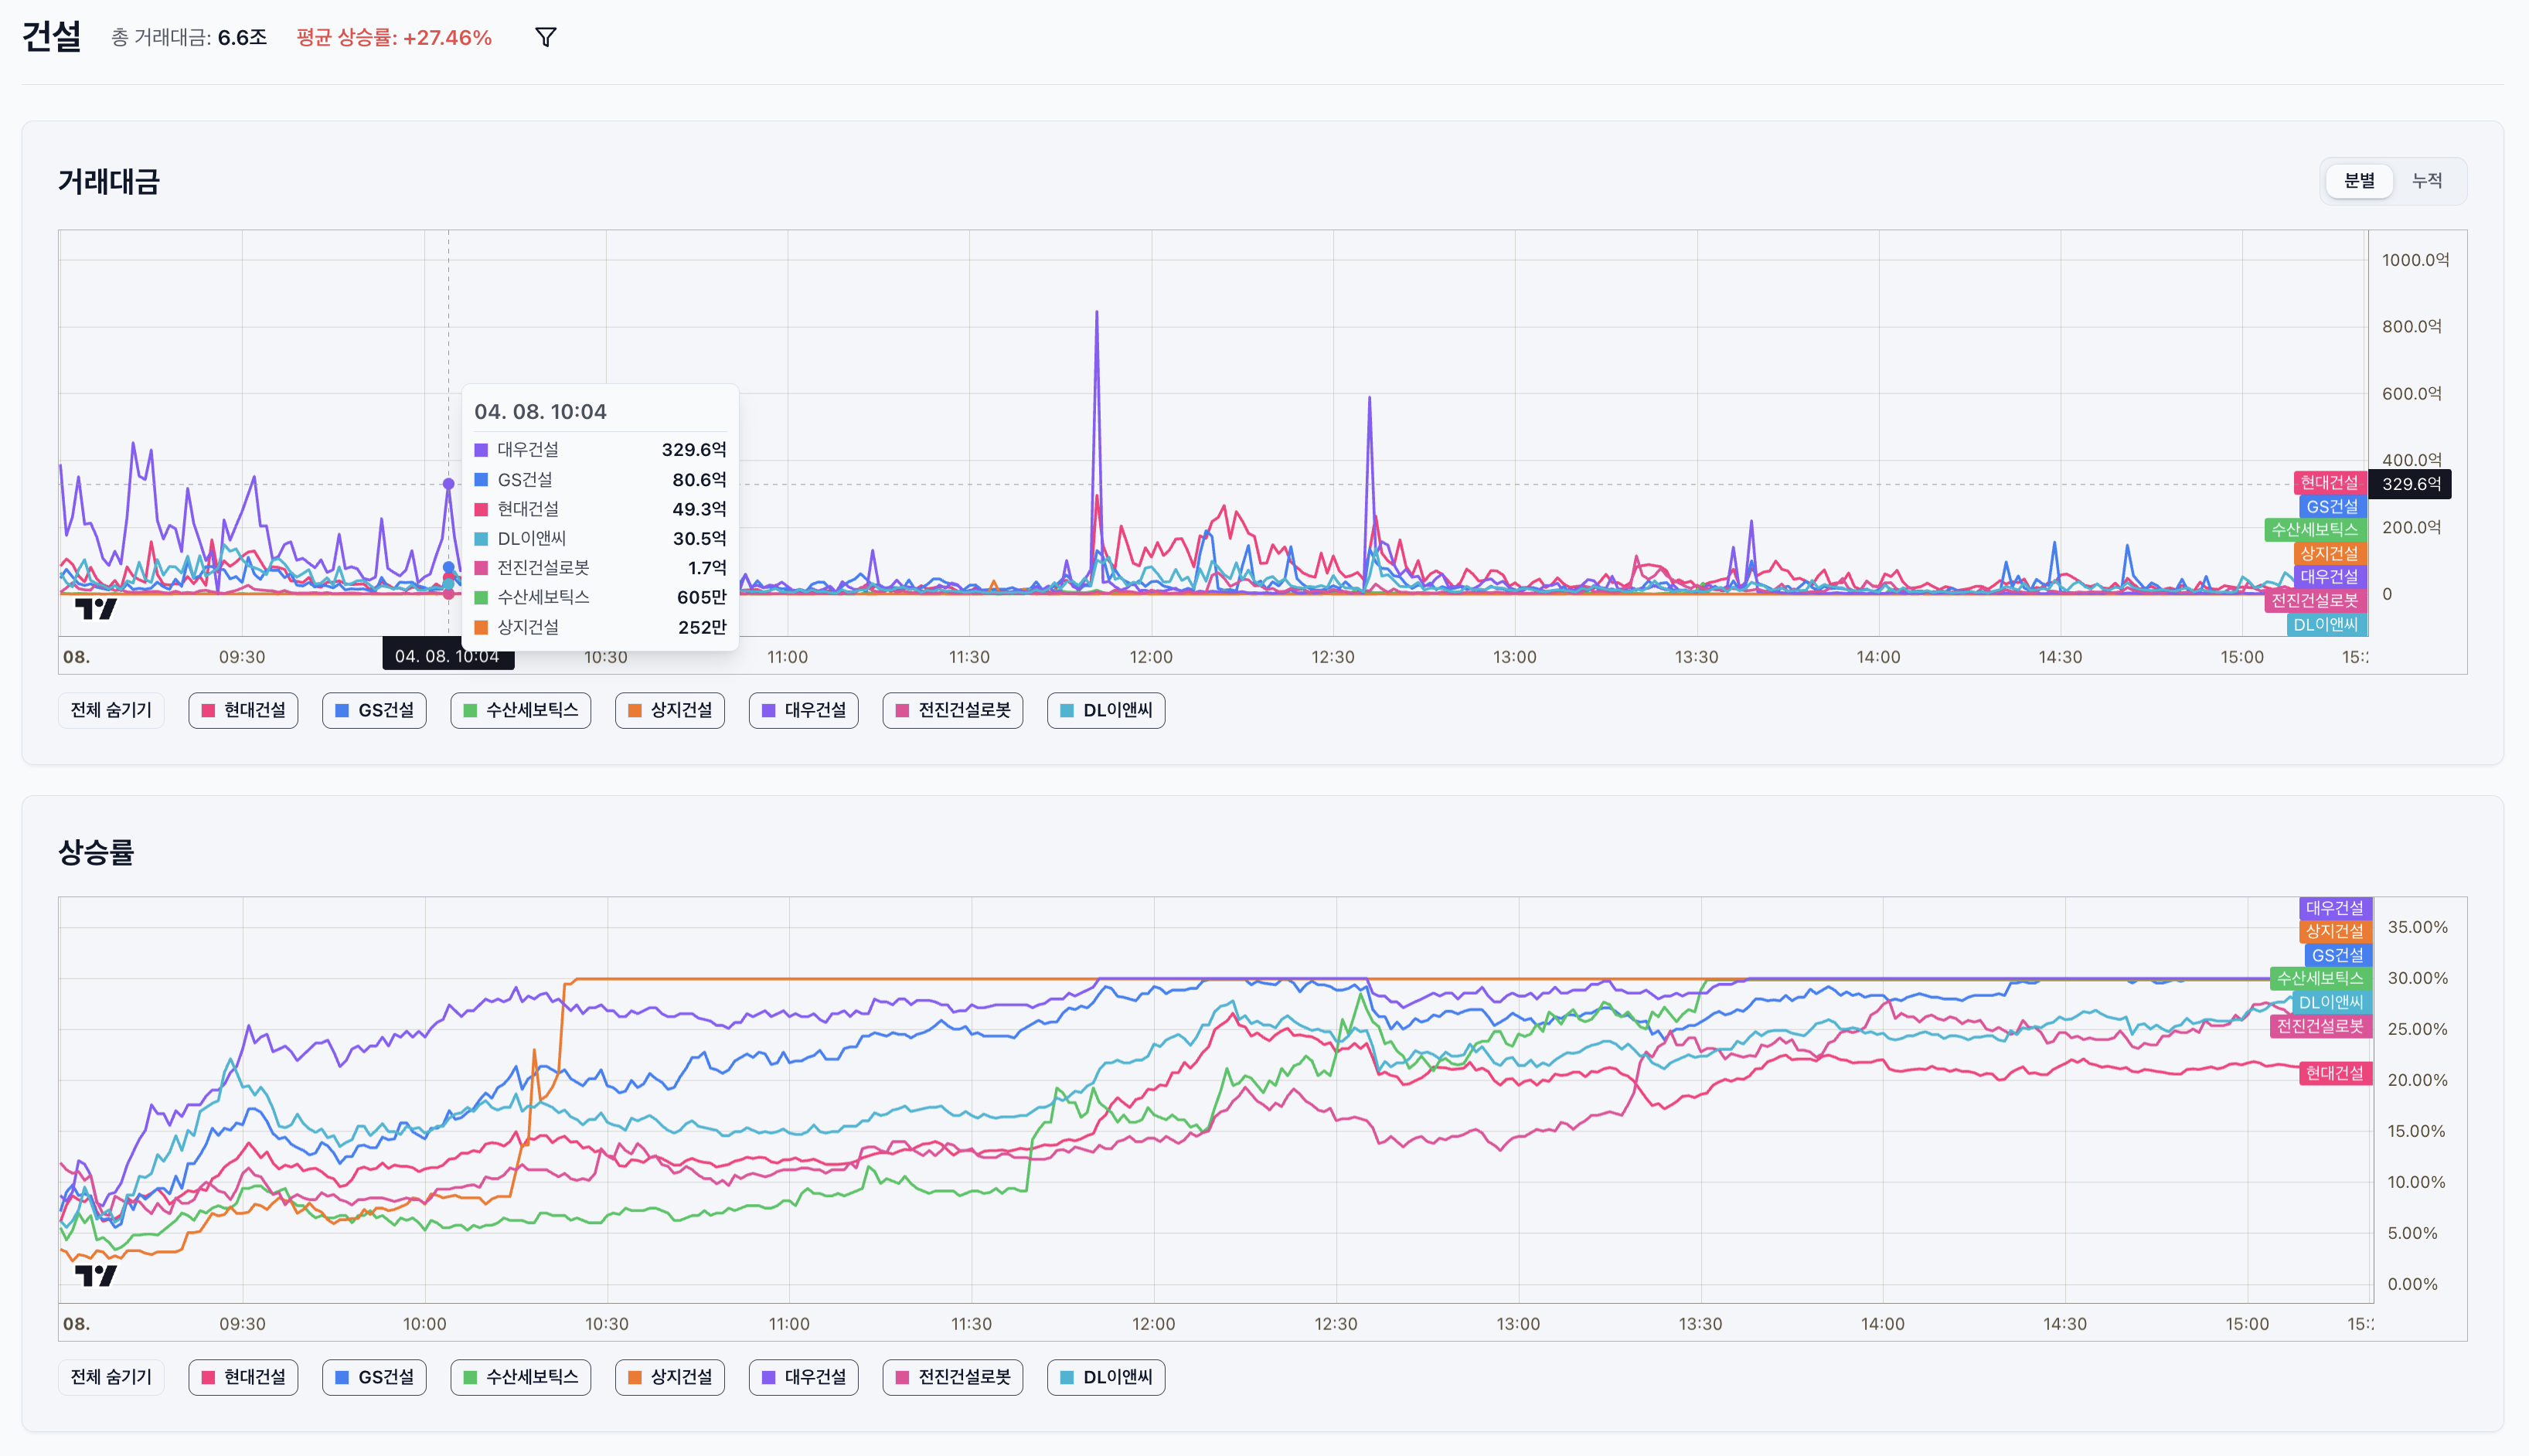Screen dimensions: 2529x1456
Task: Toggle 대우건설 series in 거래대금 legend
Action: click(804, 710)
